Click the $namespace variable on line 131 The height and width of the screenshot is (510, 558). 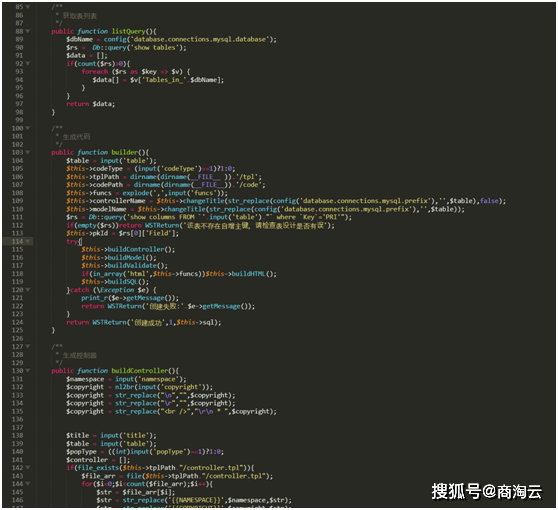(85, 379)
